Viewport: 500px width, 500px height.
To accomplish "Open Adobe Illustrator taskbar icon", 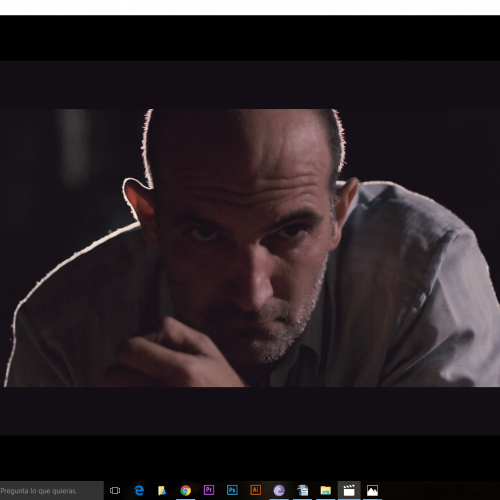I will click(x=256, y=490).
